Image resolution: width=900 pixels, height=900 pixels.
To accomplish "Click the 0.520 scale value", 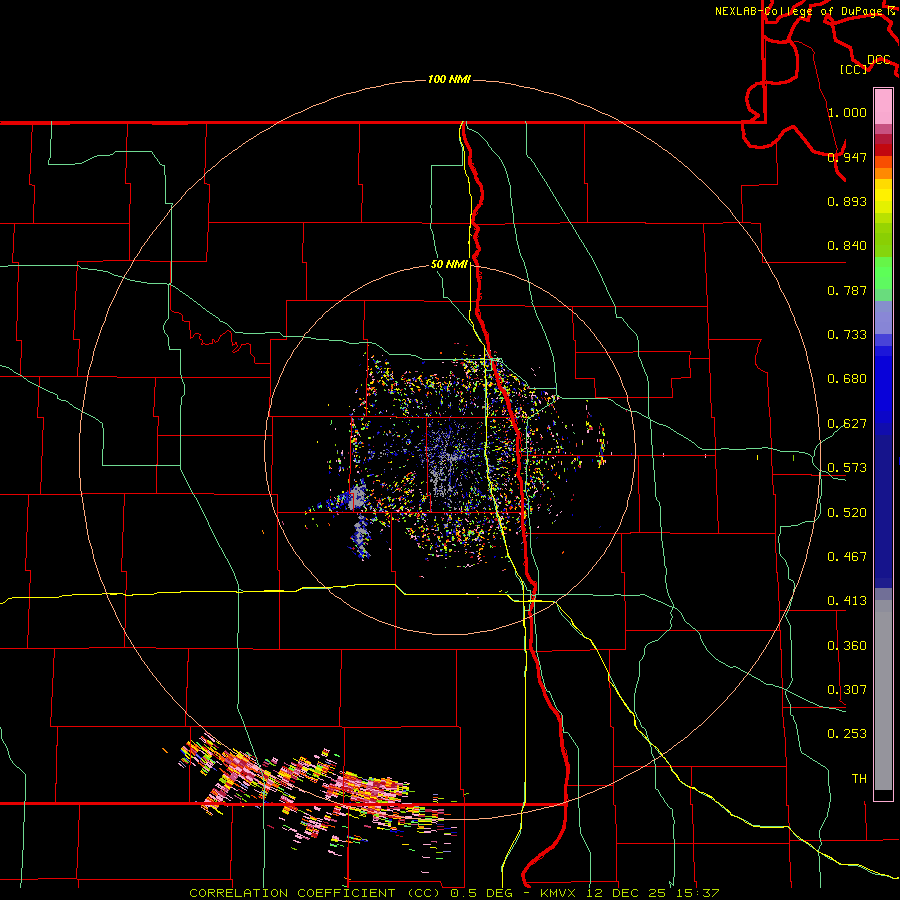I will click(847, 513).
